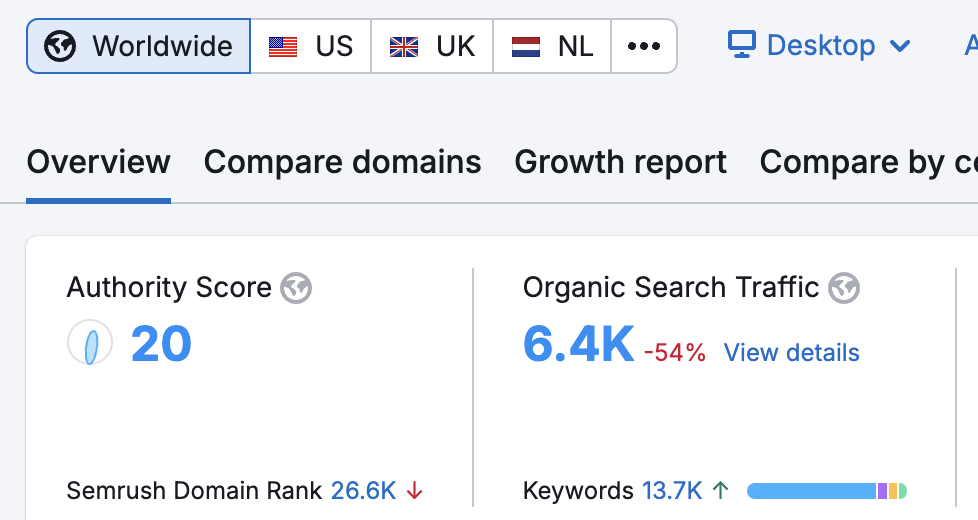The width and height of the screenshot is (978, 520).
Task: Click View details link
Action: [x=792, y=353]
